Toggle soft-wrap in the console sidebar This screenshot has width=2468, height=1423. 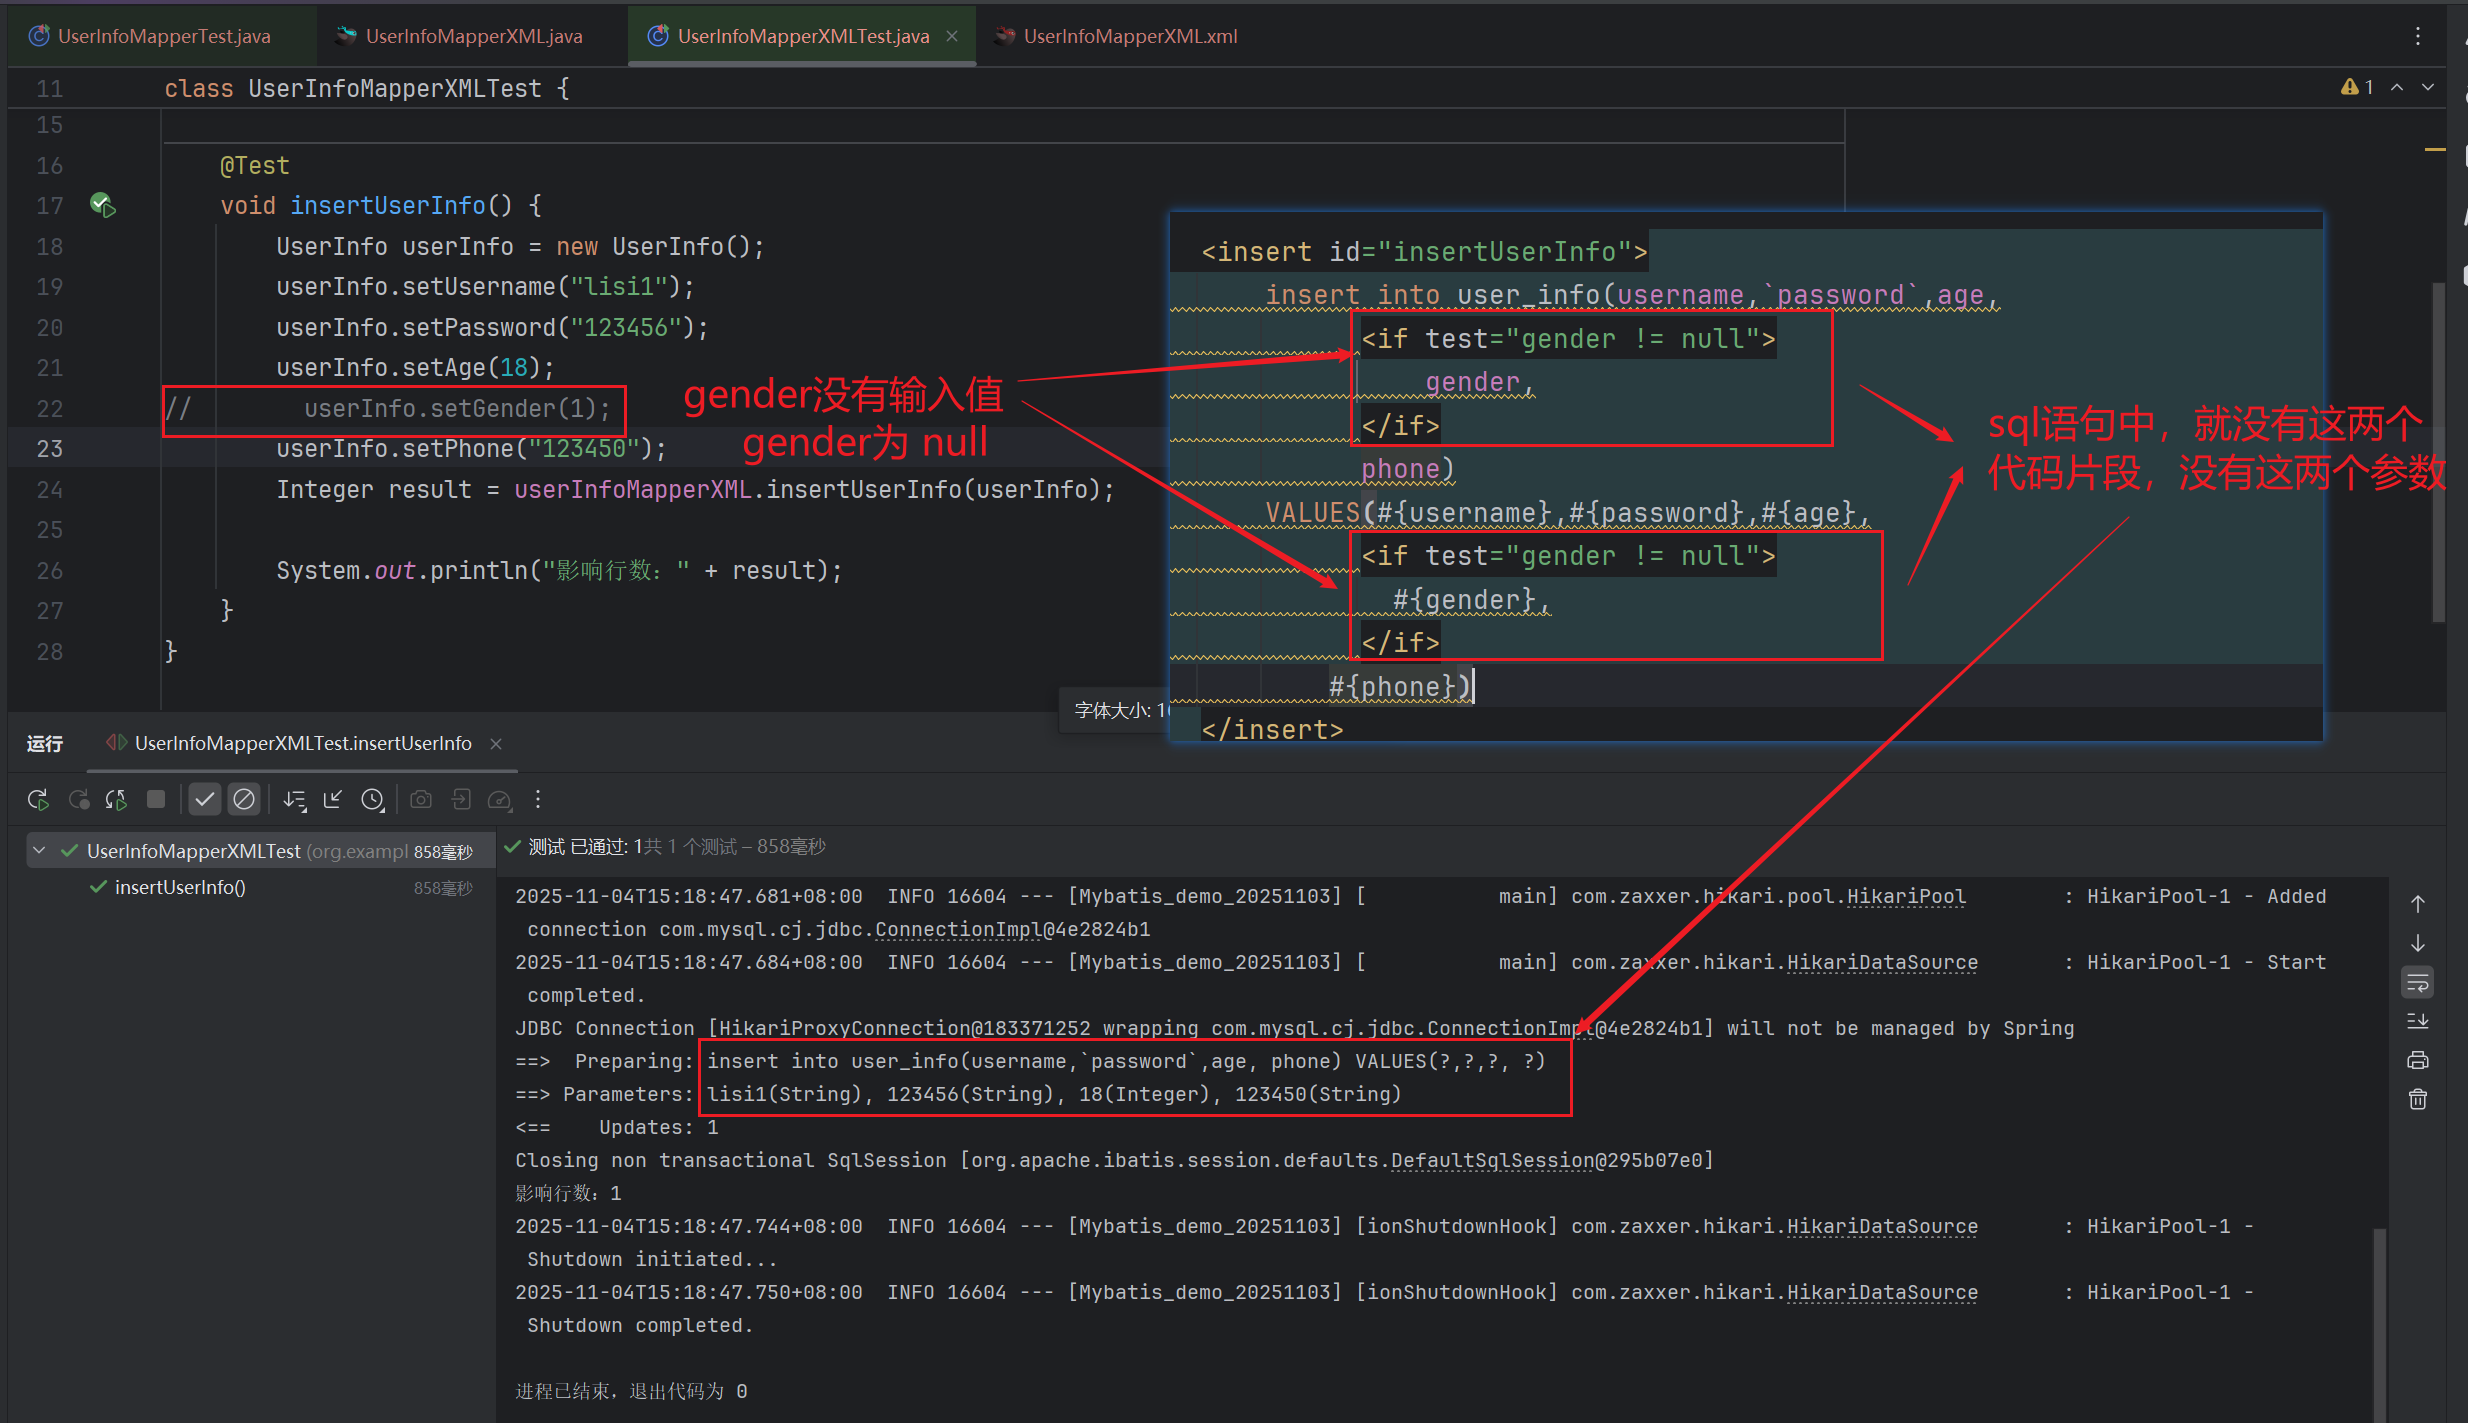(2418, 983)
